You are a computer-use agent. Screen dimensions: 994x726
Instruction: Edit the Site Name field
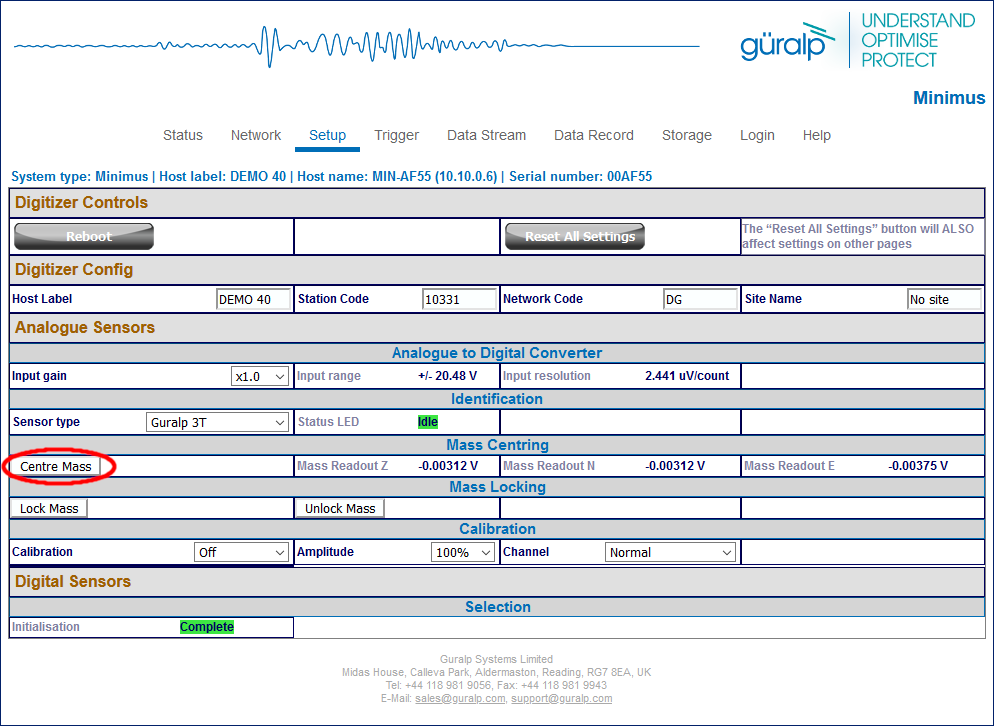[945, 299]
